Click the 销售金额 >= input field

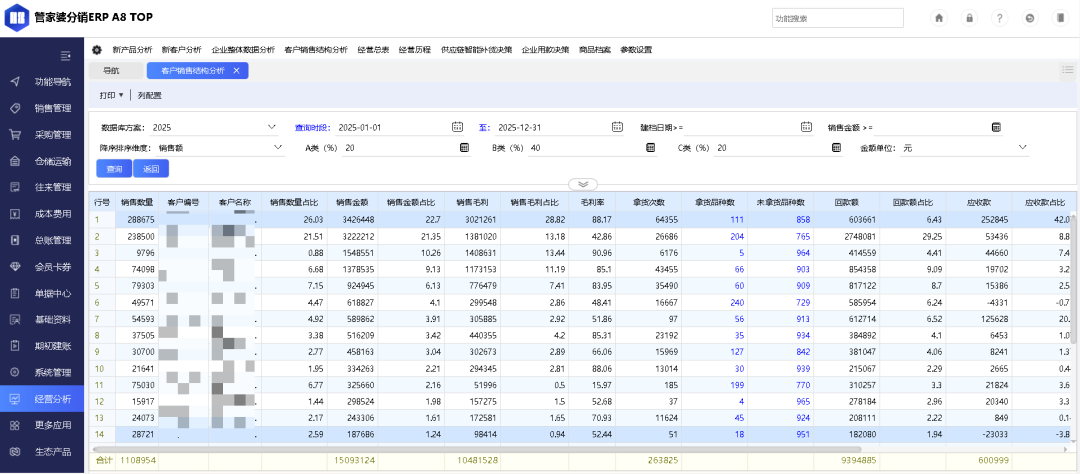pyautogui.click(x=932, y=127)
